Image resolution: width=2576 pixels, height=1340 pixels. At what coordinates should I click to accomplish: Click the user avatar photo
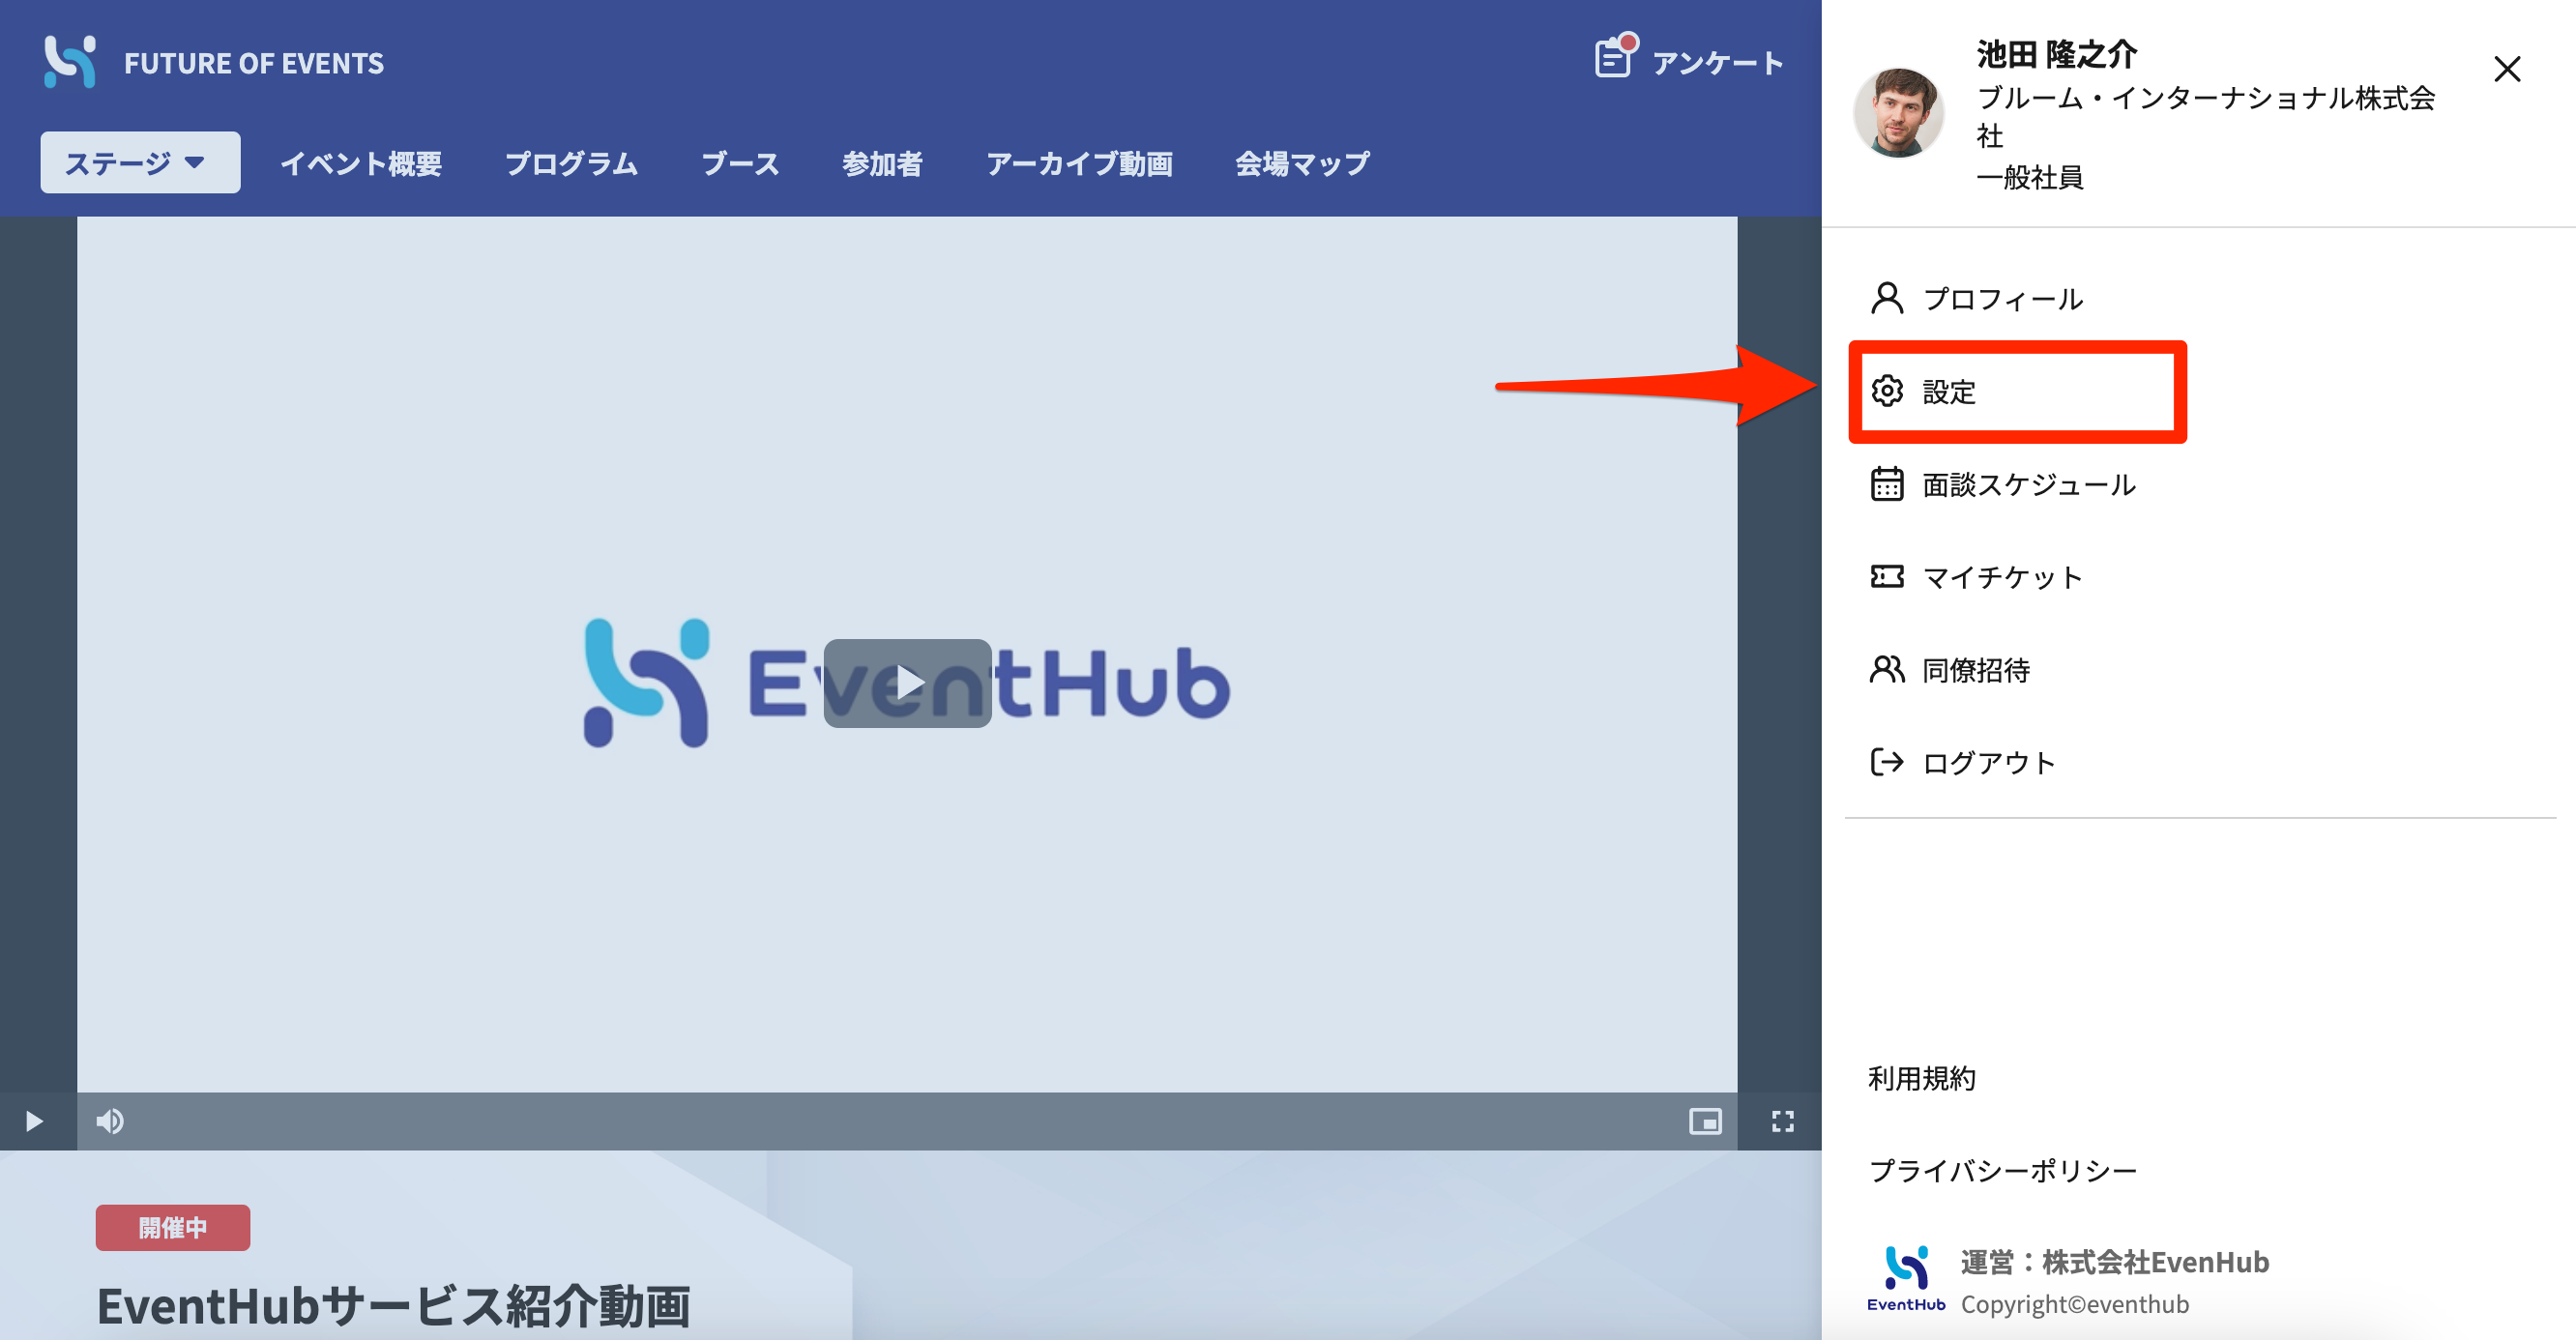point(1898,112)
